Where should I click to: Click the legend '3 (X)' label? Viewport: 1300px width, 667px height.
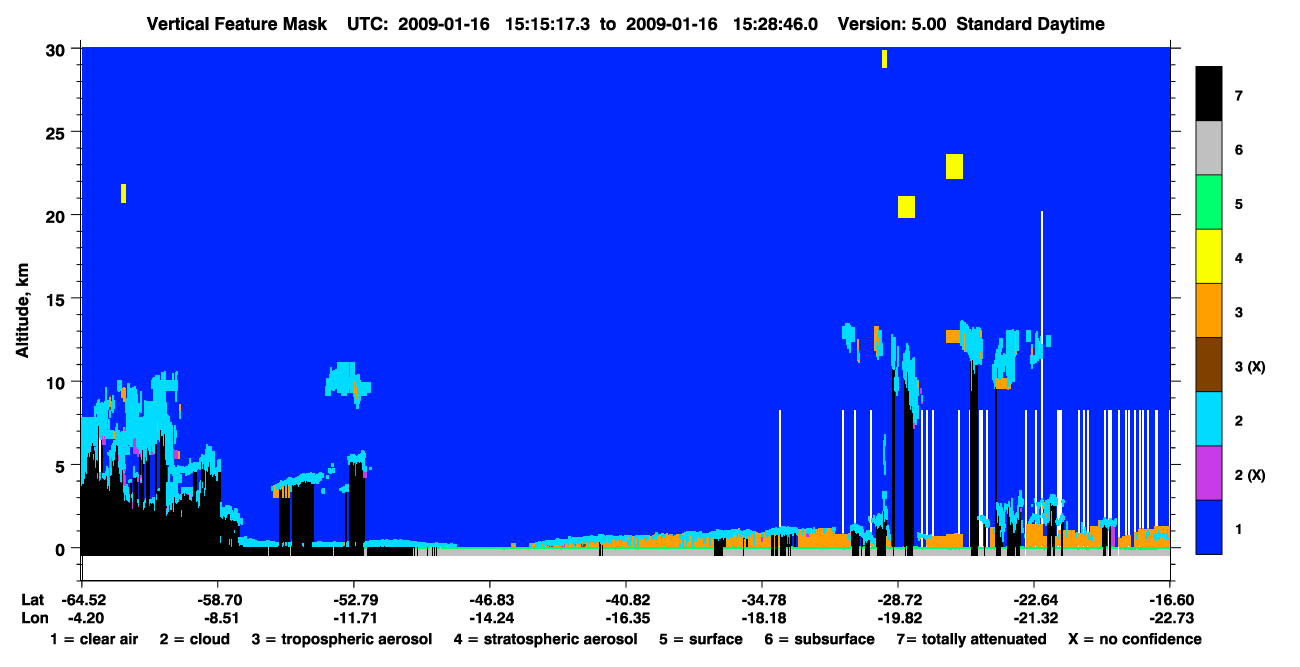click(x=1250, y=366)
